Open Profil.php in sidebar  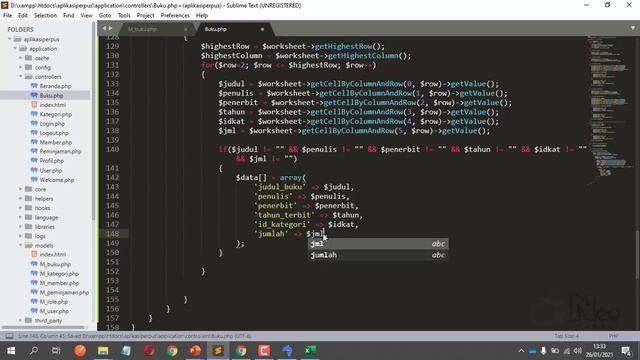pos(51,161)
